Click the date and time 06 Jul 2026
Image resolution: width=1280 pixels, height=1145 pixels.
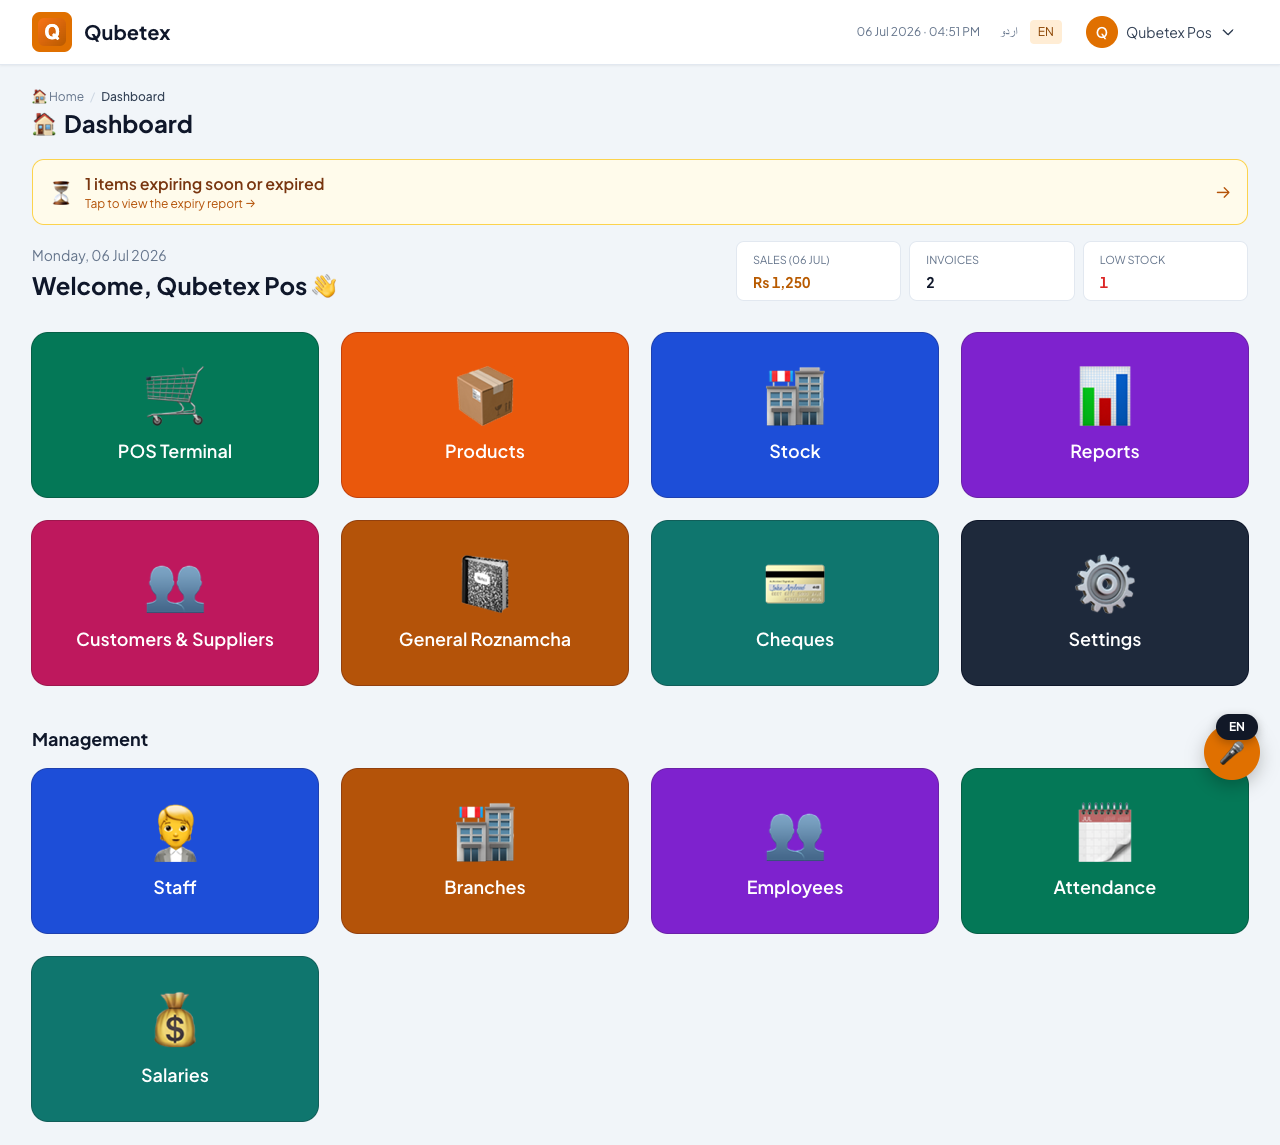(x=918, y=32)
